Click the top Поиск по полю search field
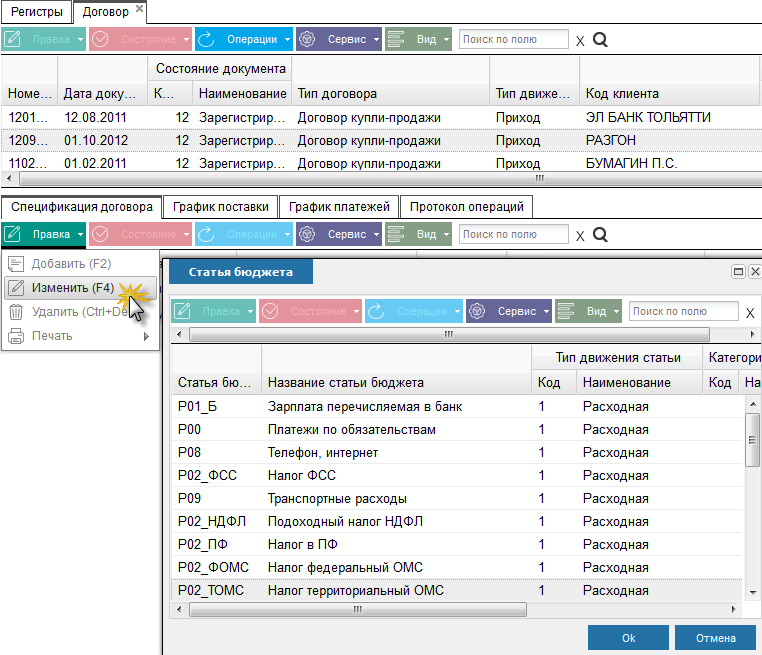The height and width of the screenshot is (655, 762). click(x=514, y=39)
